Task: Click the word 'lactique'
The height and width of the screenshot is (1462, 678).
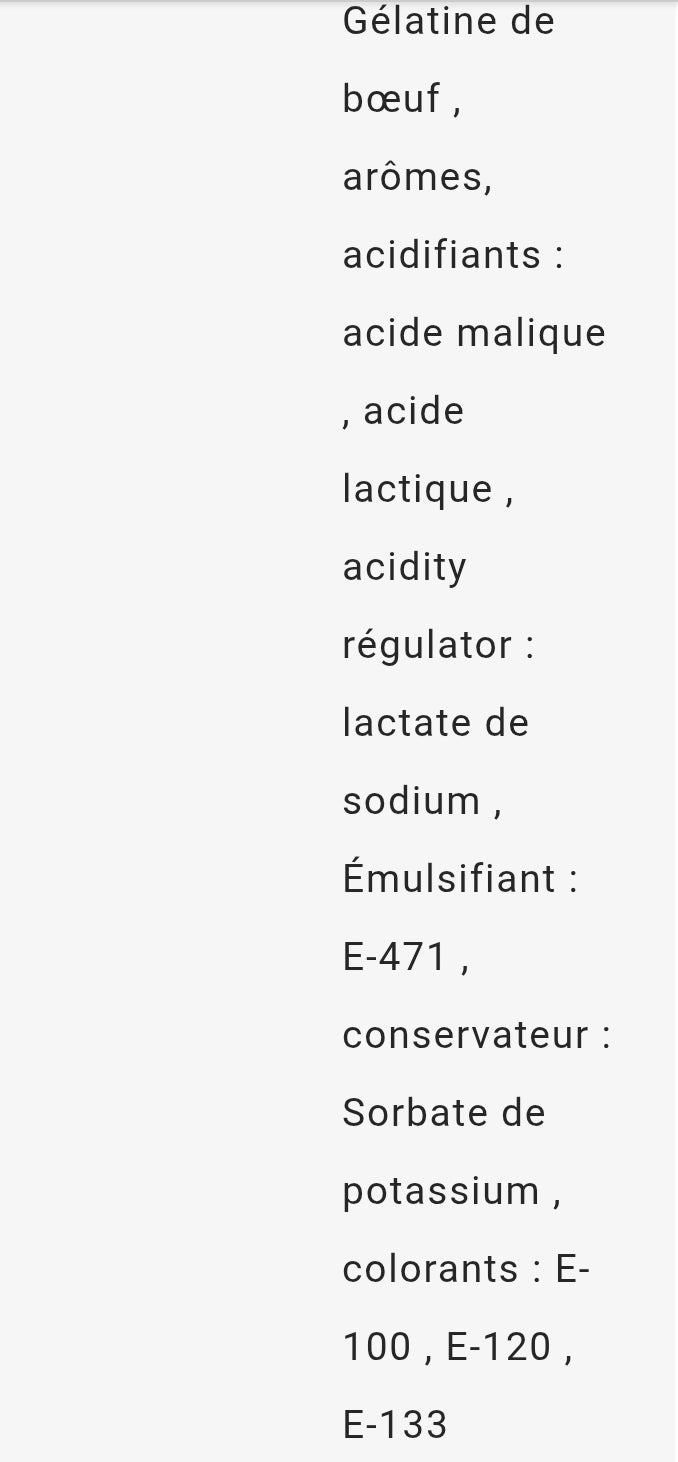Action: pyautogui.click(x=418, y=489)
